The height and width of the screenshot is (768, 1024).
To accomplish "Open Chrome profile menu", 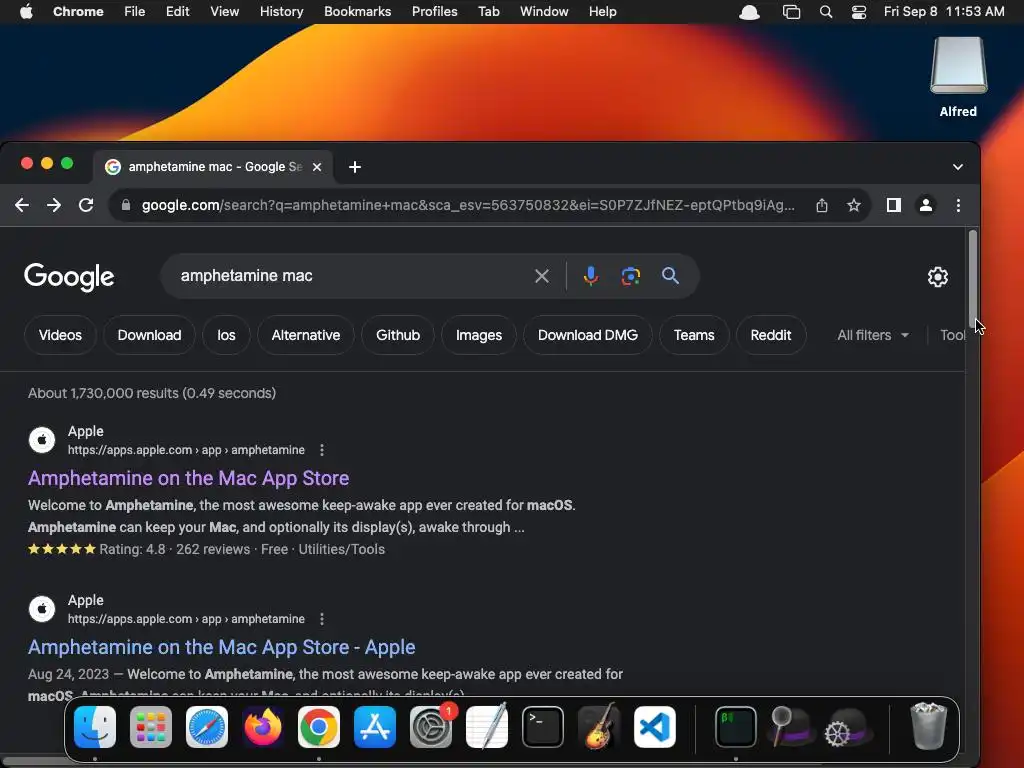I will click(x=925, y=205).
